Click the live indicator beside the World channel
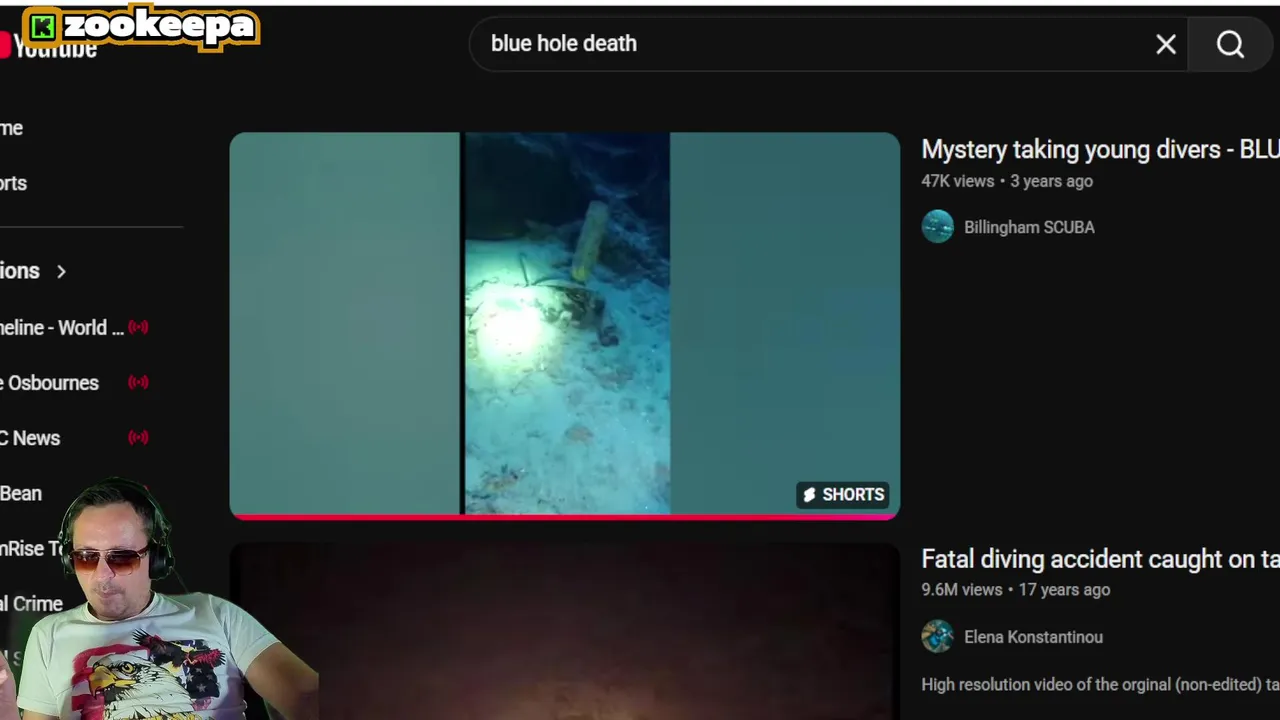The image size is (1280, 720). (138, 327)
